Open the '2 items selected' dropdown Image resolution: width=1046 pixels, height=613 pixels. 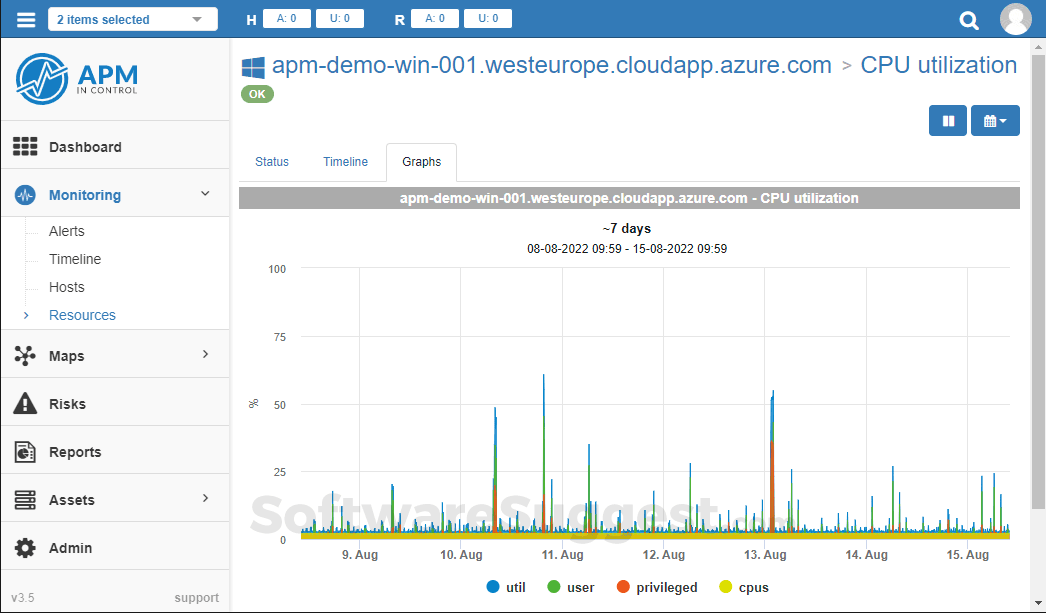pos(133,19)
